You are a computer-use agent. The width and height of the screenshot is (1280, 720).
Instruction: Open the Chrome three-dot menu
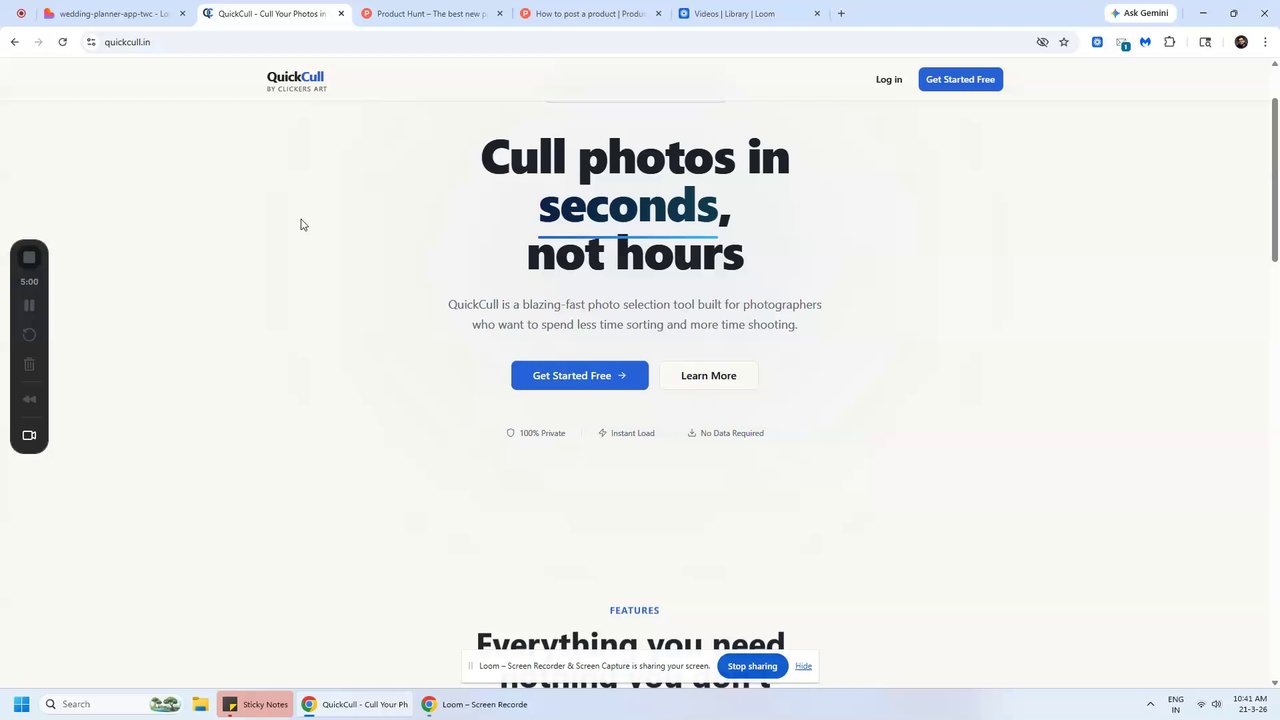tap(1266, 42)
